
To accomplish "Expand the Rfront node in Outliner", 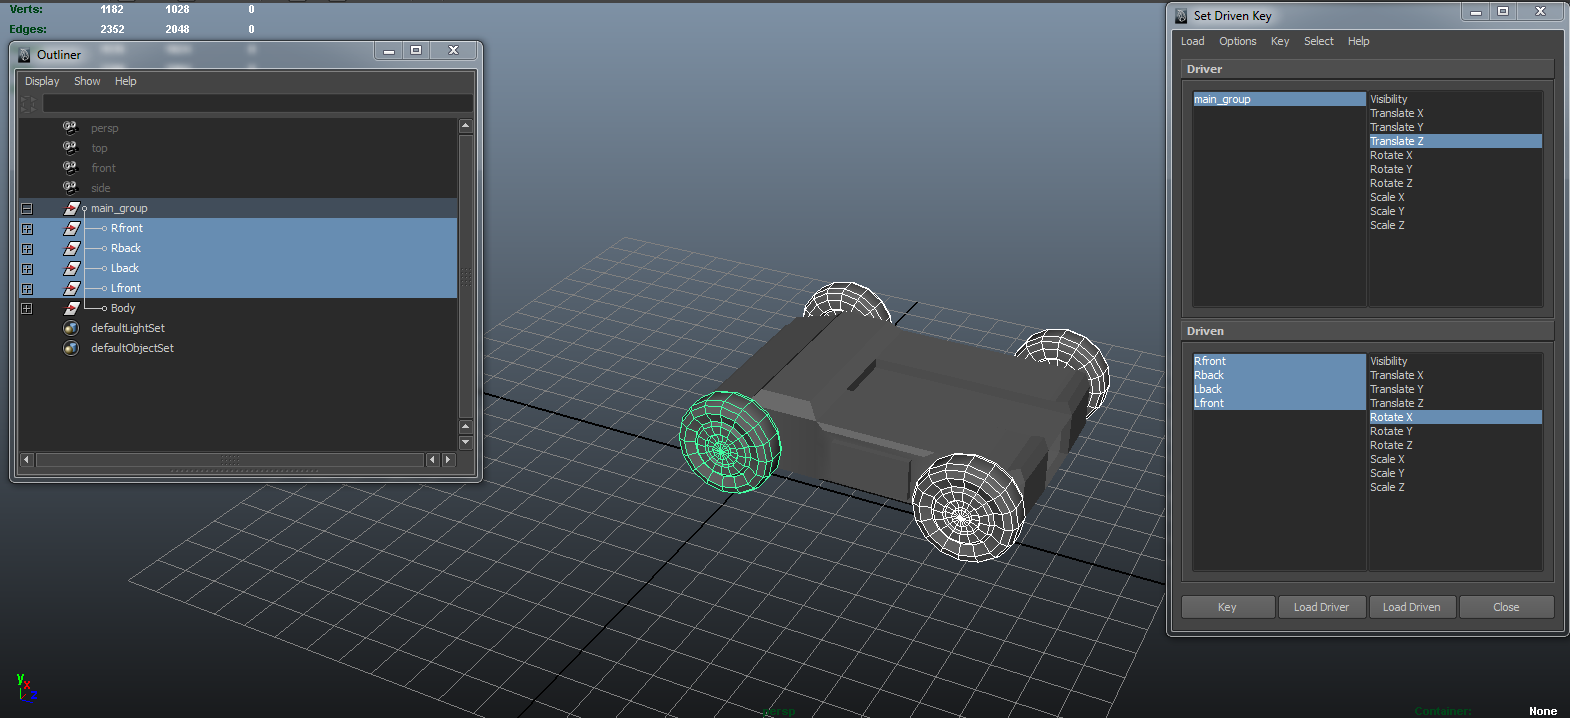I will click(x=27, y=229).
